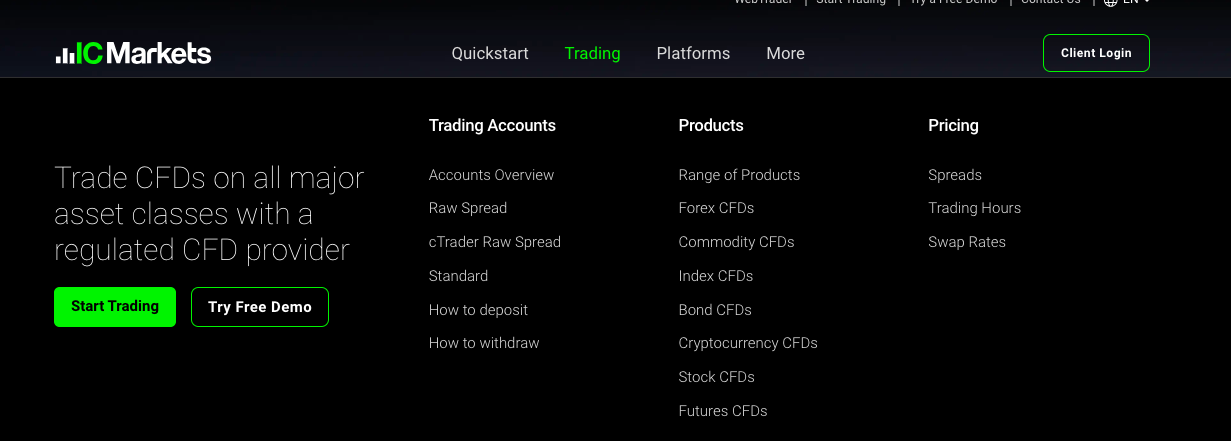This screenshot has height=441, width=1231.
Task: Select the Cryptocurrency CFDs link
Action: pyautogui.click(x=748, y=343)
